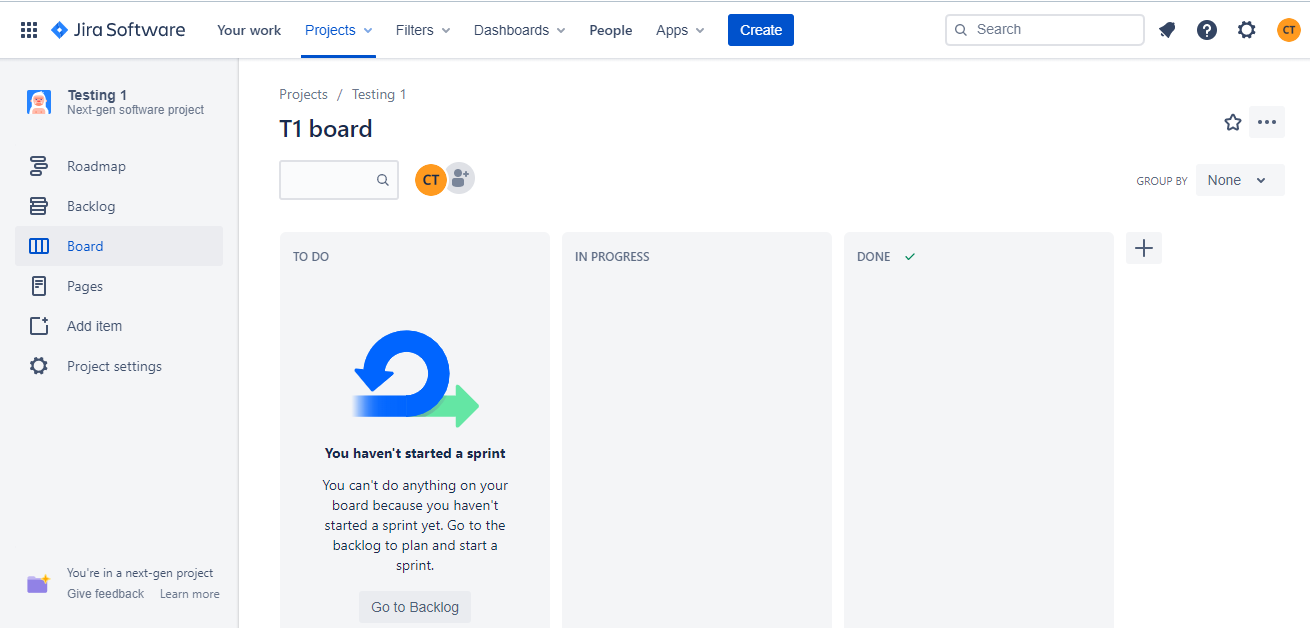Open Roadmap from the sidebar
Image resolution: width=1310 pixels, height=628 pixels.
point(96,166)
